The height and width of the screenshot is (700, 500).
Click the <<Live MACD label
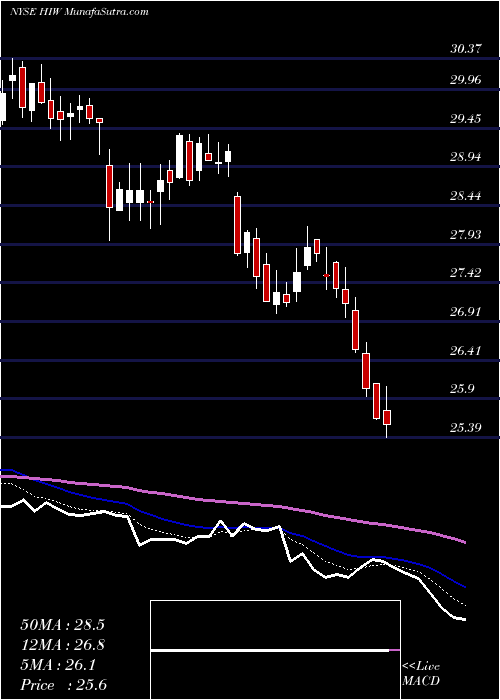(421, 673)
